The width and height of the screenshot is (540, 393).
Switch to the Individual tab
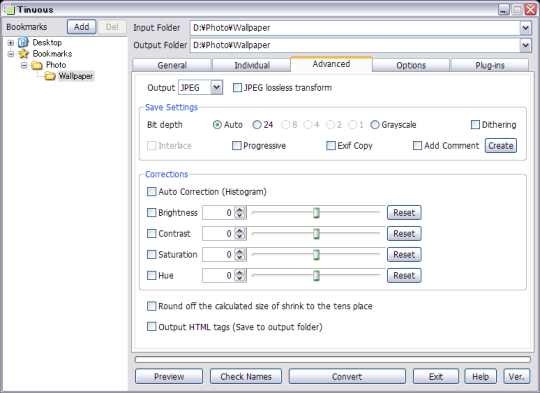[x=252, y=65]
